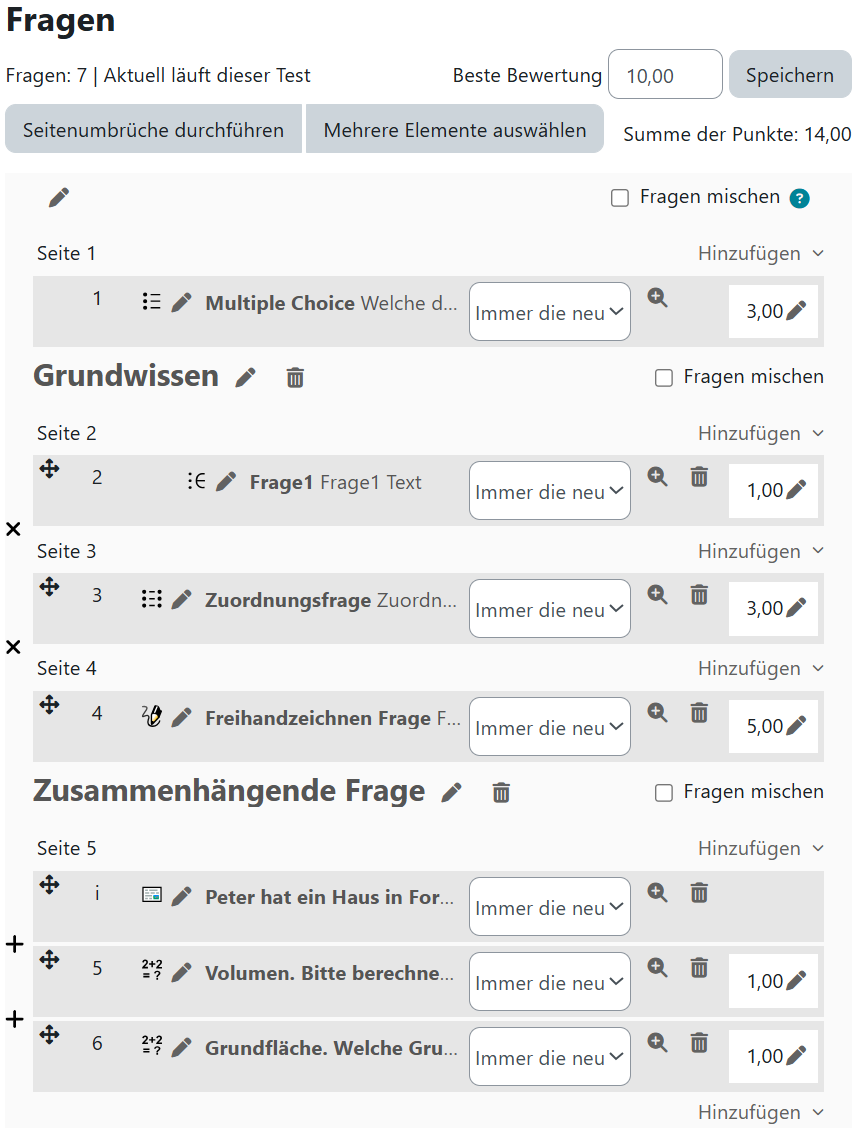Preview the Grundfläche question

coord(657,1042)
